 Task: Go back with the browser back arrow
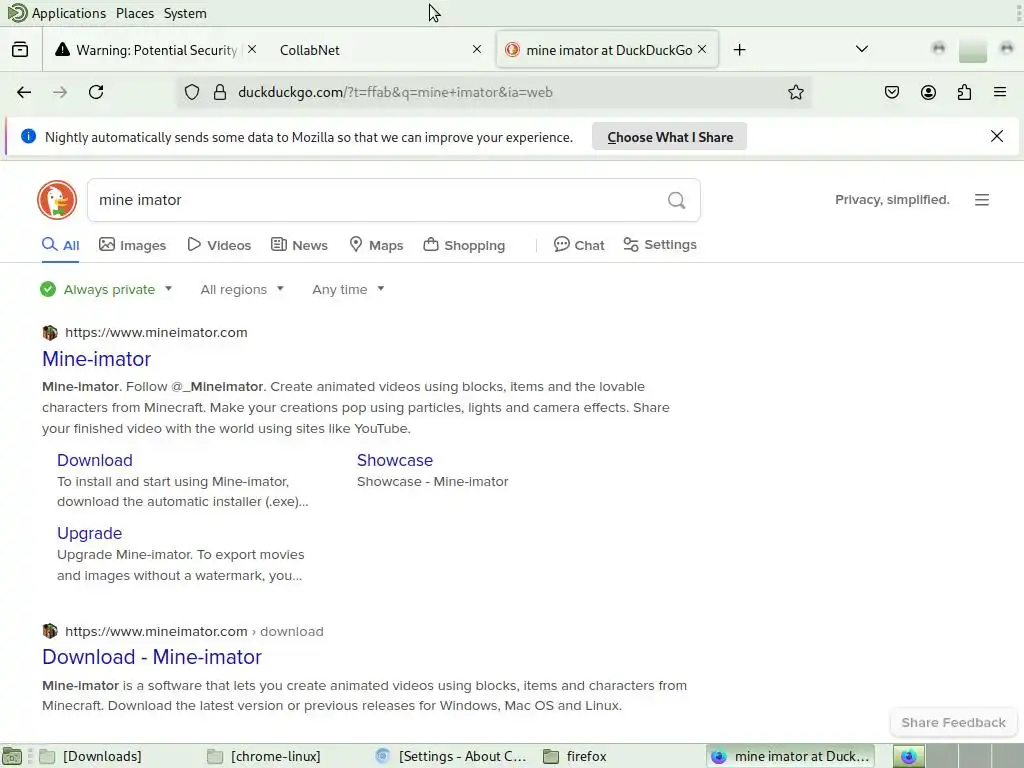24,92
